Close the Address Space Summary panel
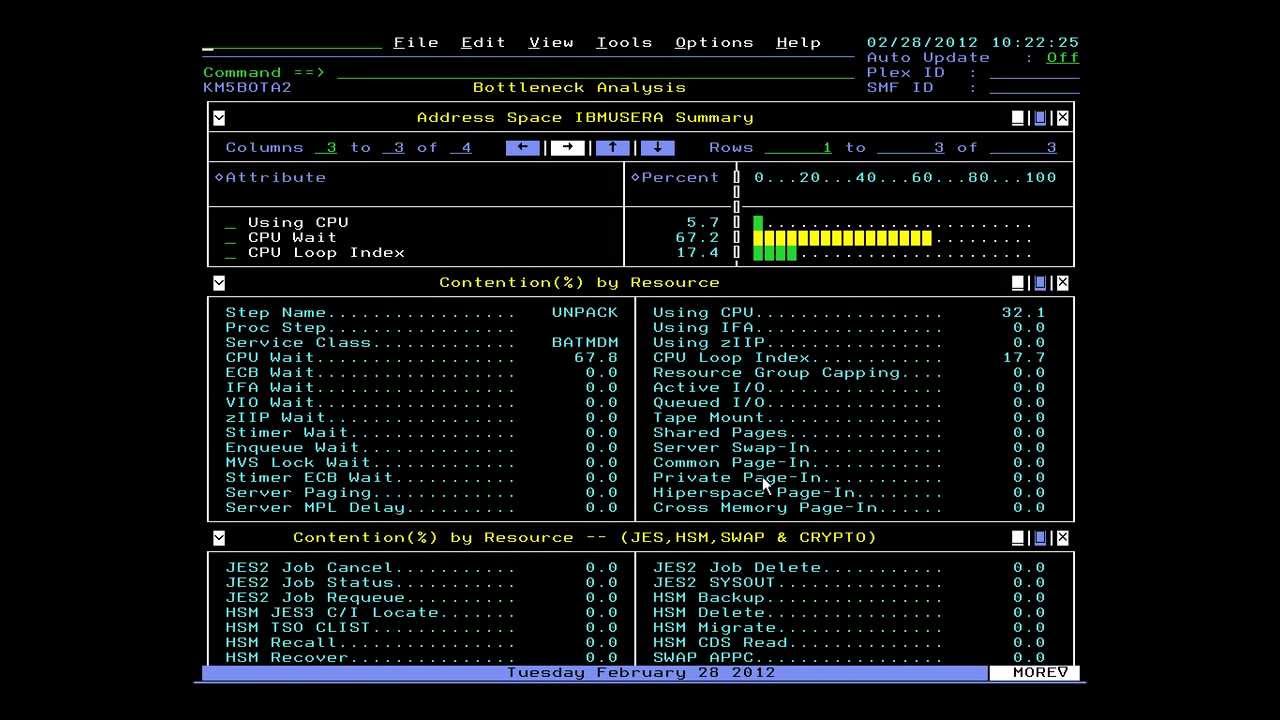The height and width of the screenshot is (720, 1280). point(1062,118)
